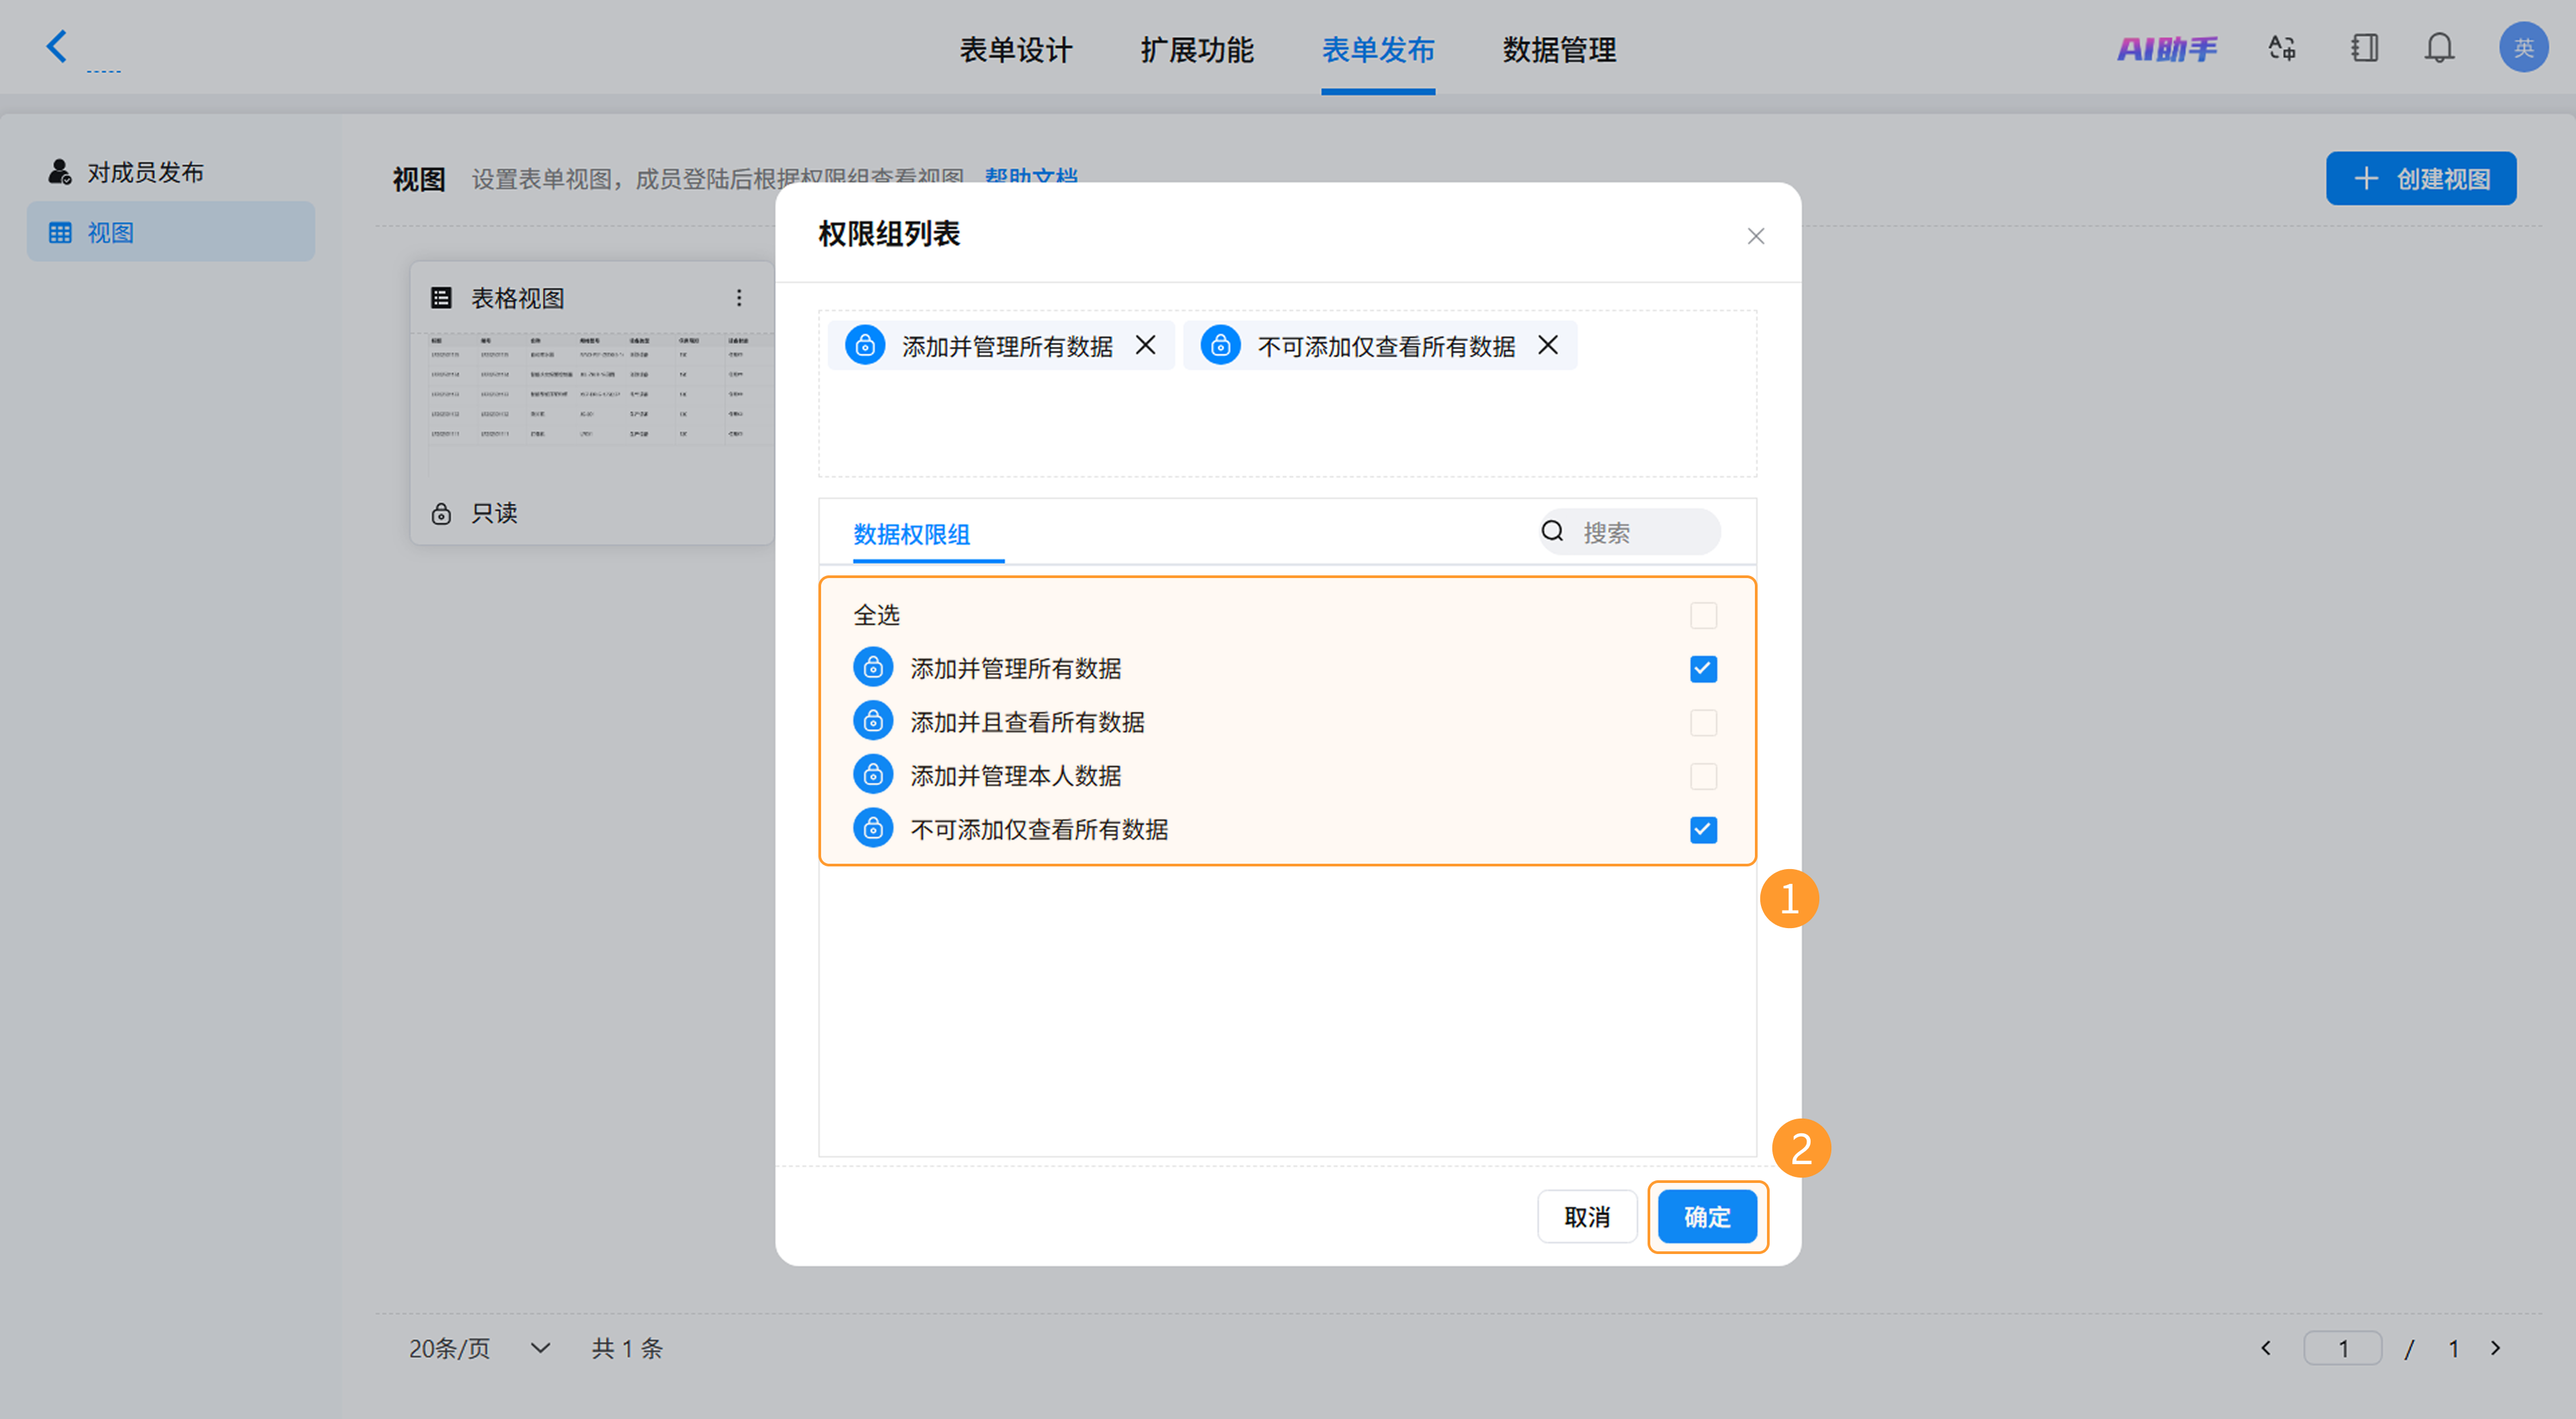Open the user avatar menu
This screenshot has height=1419, width=2576.
(2522, 48)
